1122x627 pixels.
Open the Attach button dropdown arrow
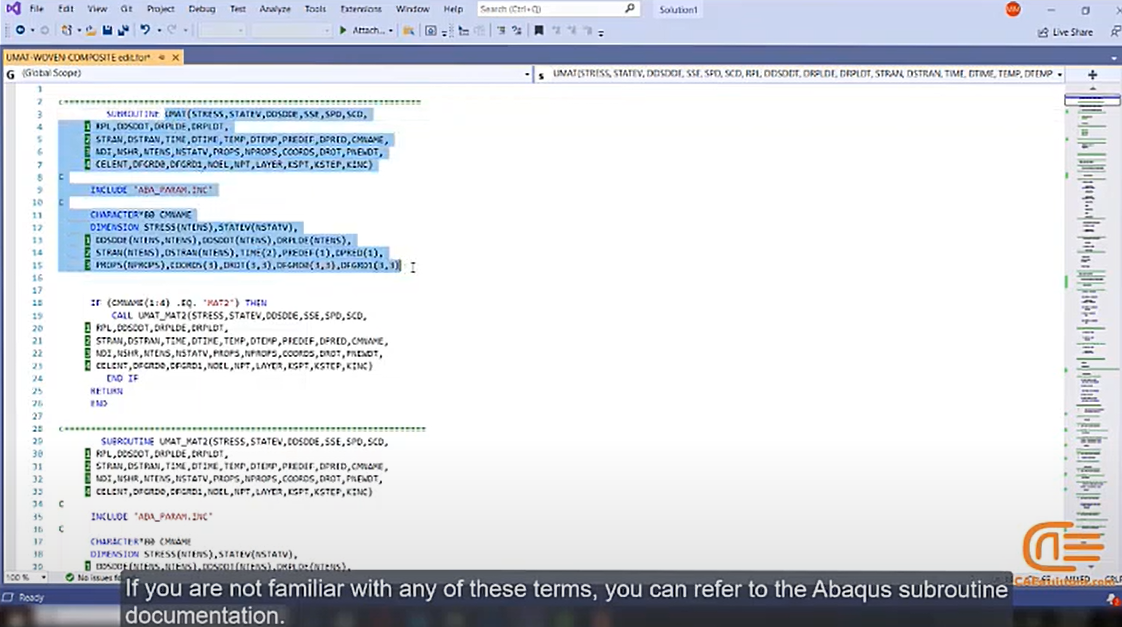pos(391,31)
